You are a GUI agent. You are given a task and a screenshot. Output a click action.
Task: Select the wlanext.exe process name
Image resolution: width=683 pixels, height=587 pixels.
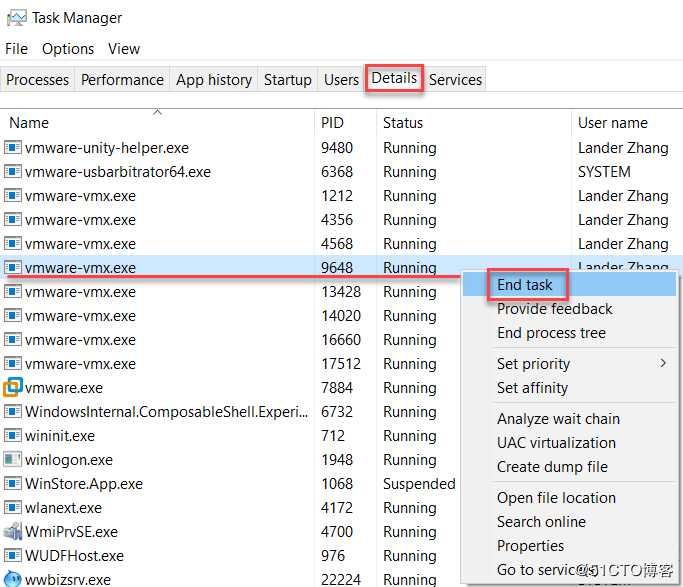(64, 507)
